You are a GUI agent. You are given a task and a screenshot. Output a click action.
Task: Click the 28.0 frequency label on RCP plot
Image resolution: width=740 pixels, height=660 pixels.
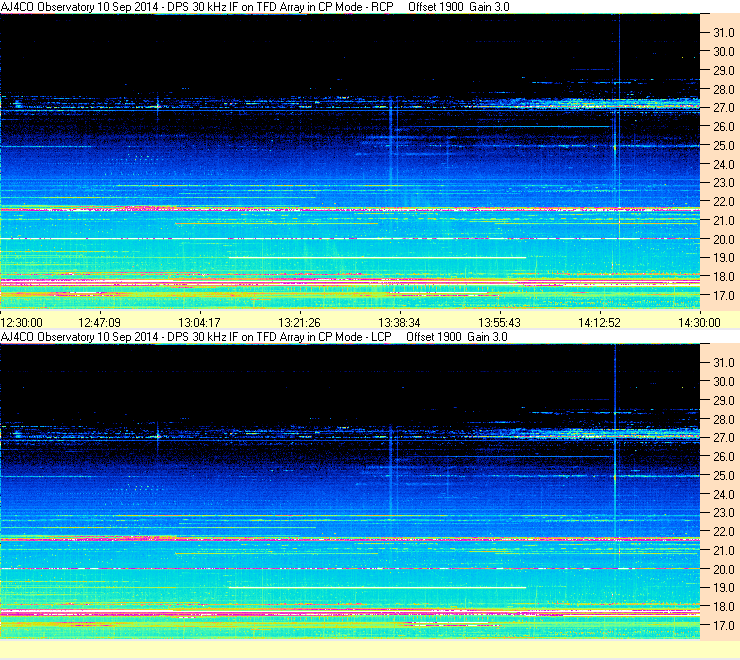[x=724, y=89]
